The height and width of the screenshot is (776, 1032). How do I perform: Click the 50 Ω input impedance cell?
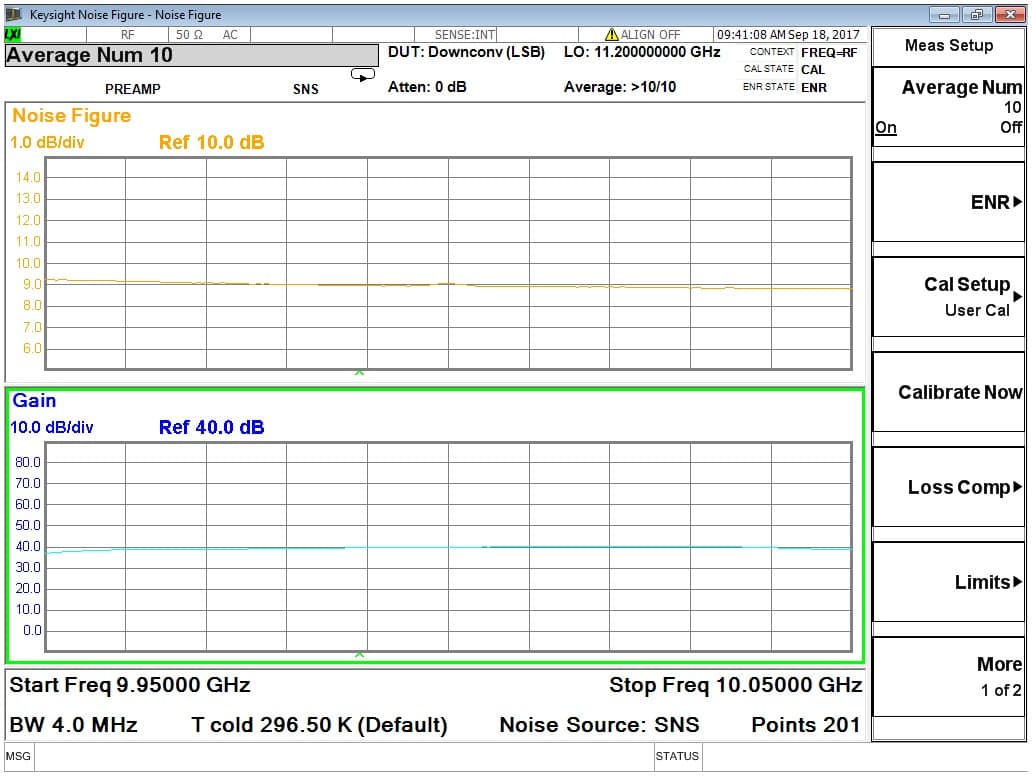[189, 34]
